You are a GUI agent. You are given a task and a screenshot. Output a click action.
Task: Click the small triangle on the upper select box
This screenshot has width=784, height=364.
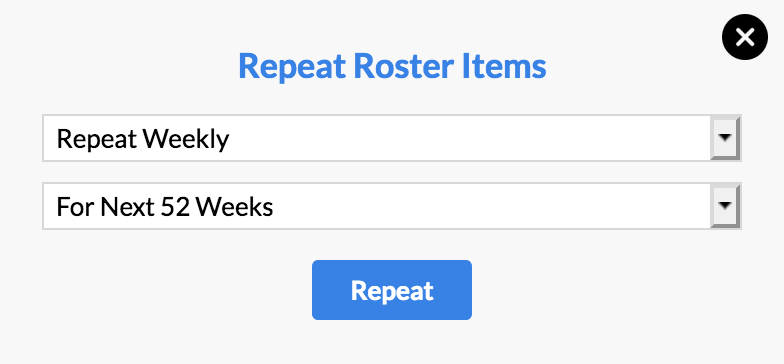pyautogui.click(x=725, y=138)
